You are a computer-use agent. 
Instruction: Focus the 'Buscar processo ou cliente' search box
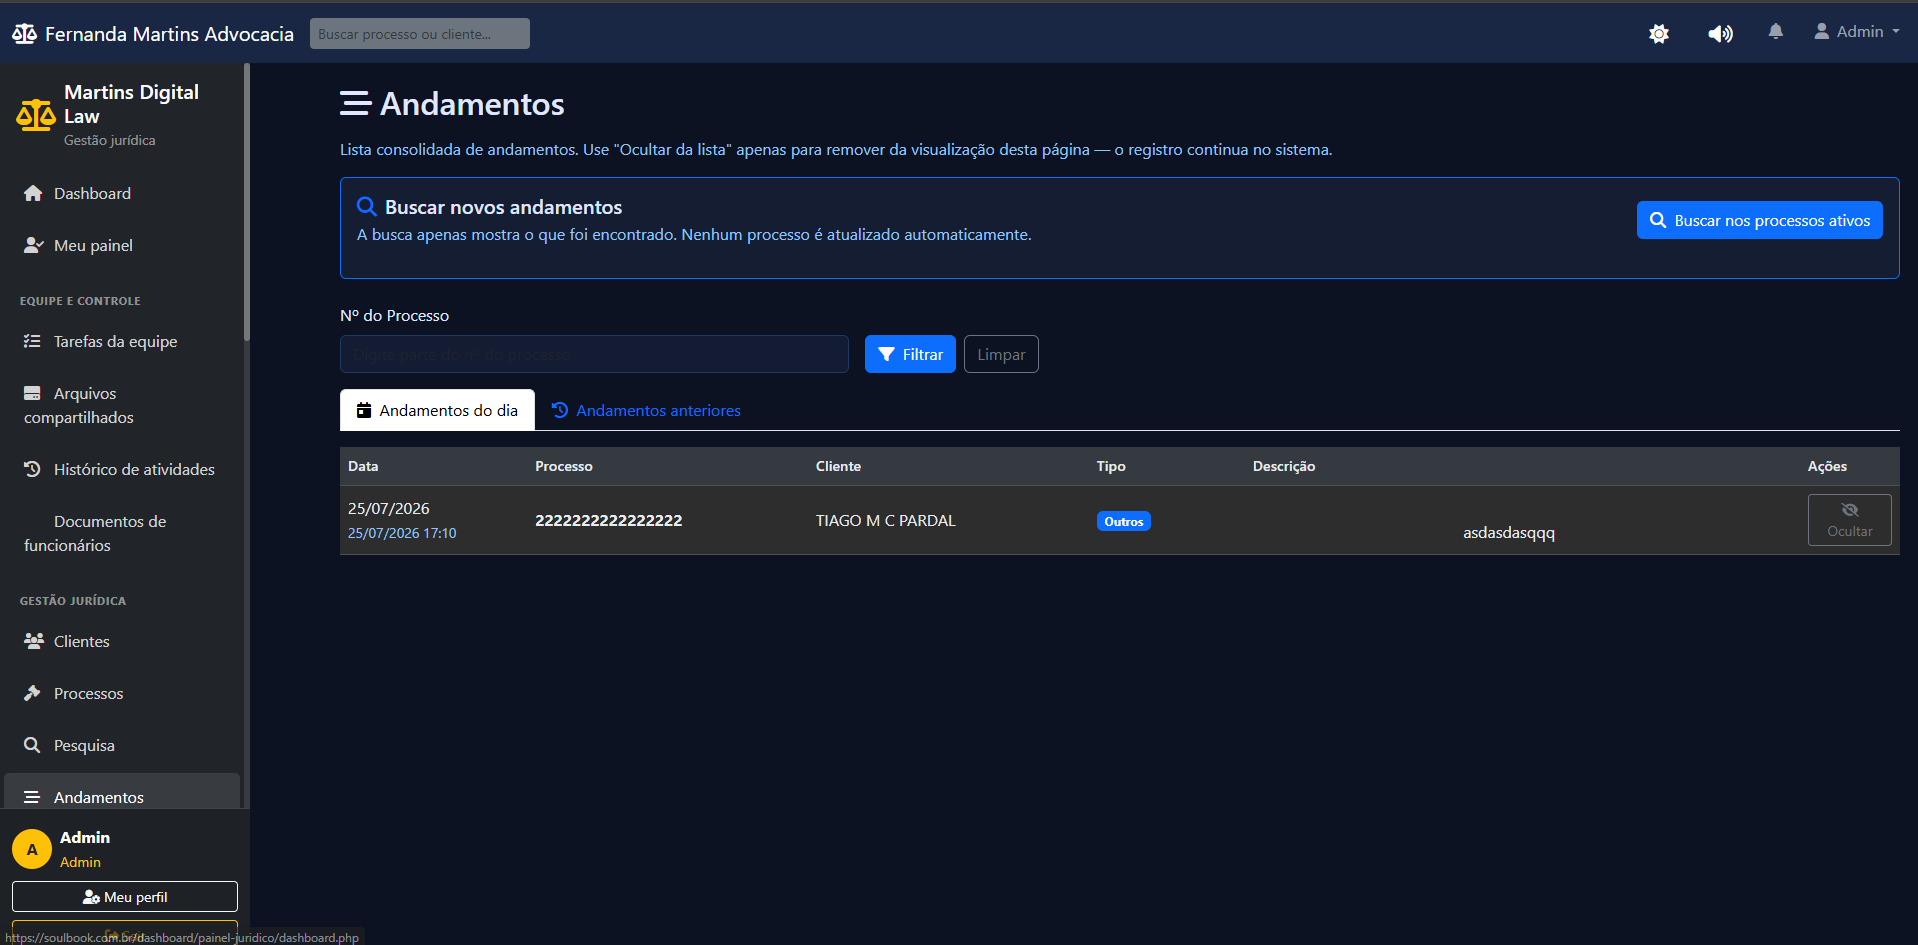tap(420, 34)
